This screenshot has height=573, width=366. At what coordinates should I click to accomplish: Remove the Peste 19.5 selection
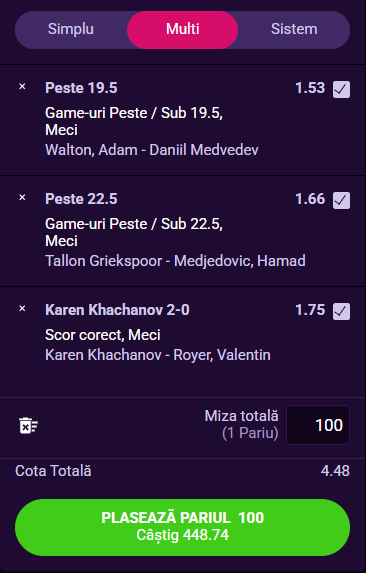22,87
